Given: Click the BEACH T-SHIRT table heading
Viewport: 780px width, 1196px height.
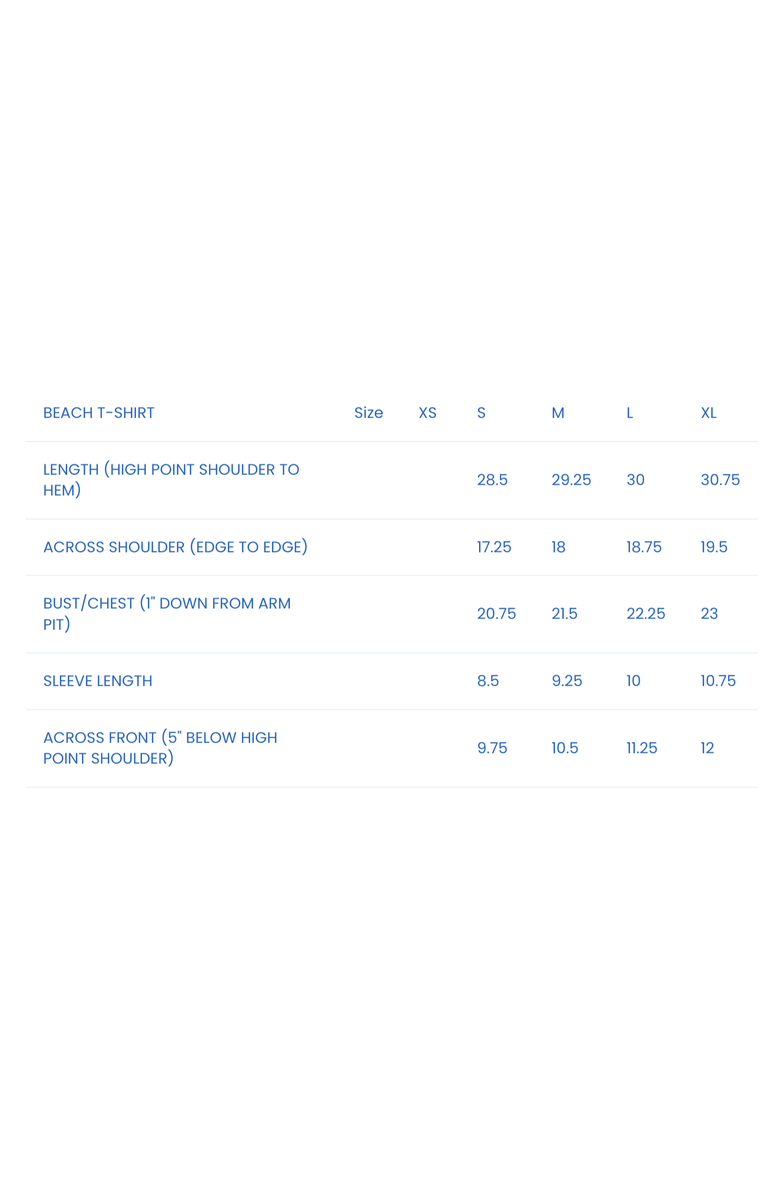Looking at the screenshot, I should [98, 413].
